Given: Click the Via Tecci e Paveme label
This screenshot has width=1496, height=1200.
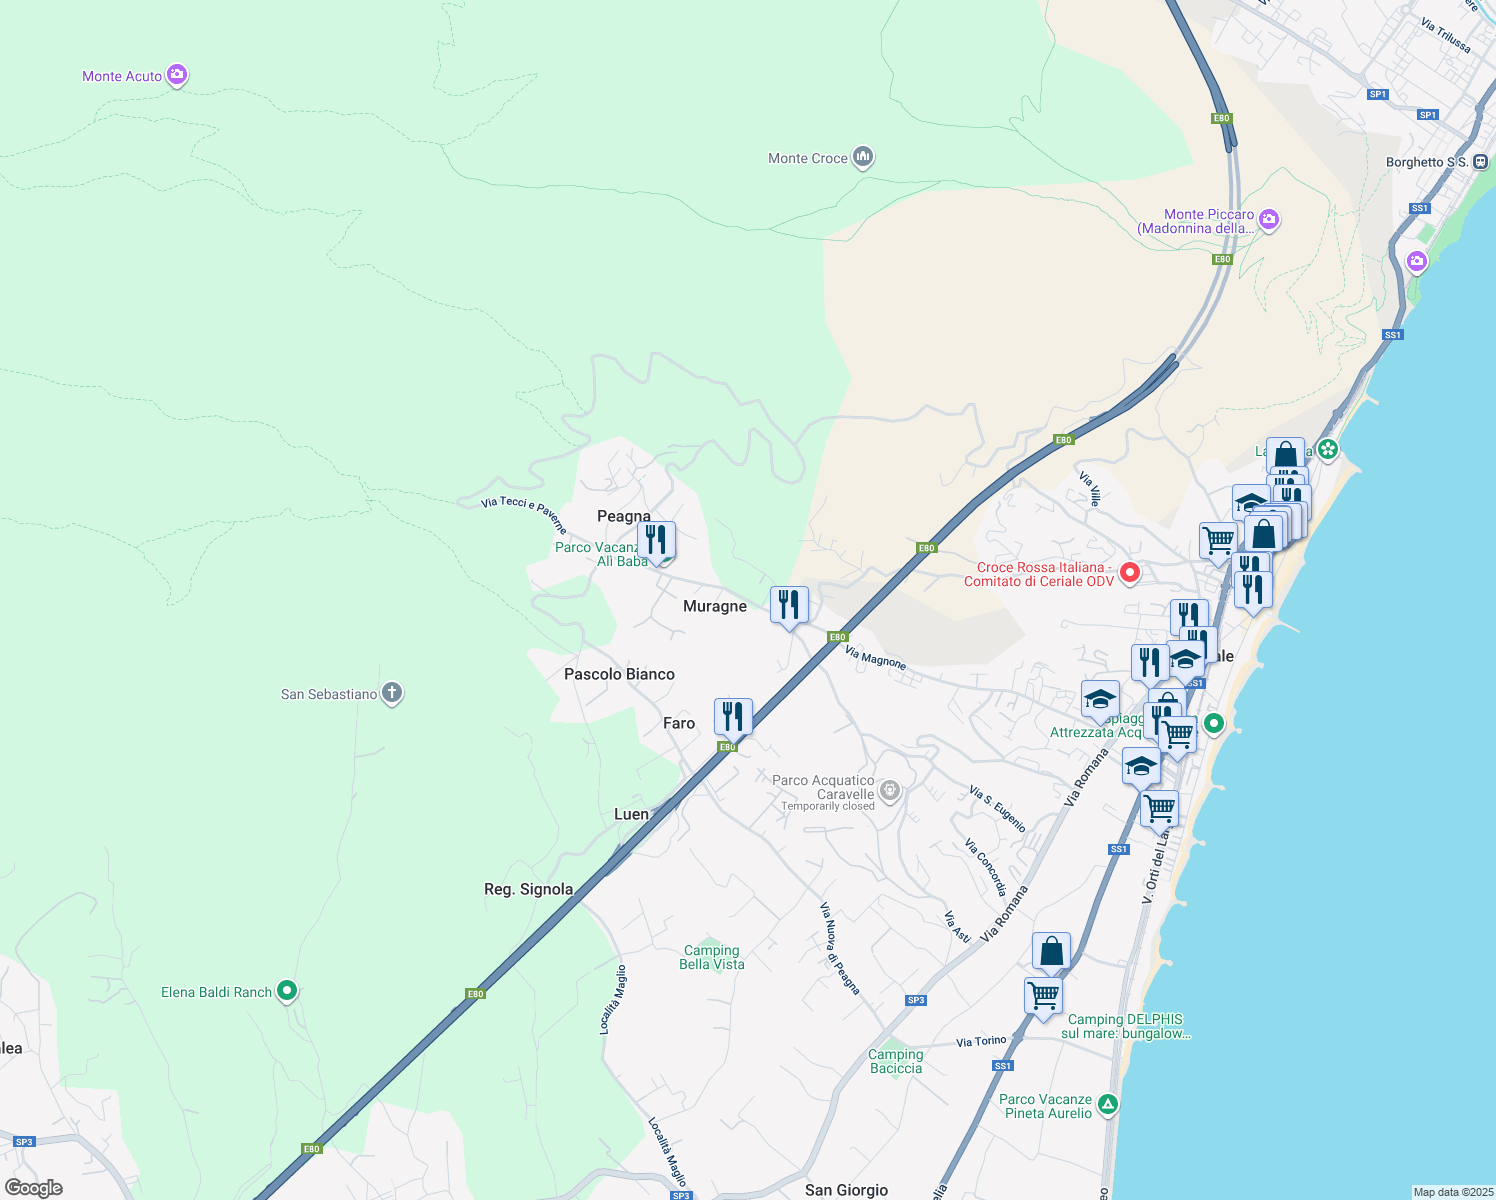Looking at the screenshot, I should point(523,515).
